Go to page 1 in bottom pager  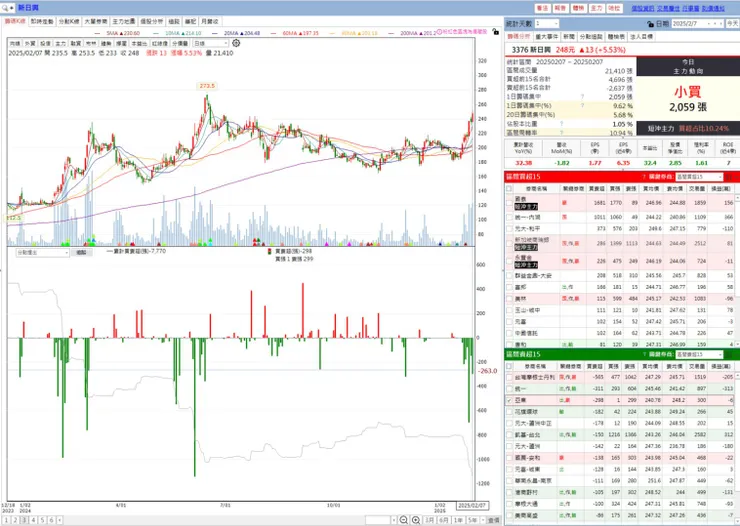[x=6, y=520]
